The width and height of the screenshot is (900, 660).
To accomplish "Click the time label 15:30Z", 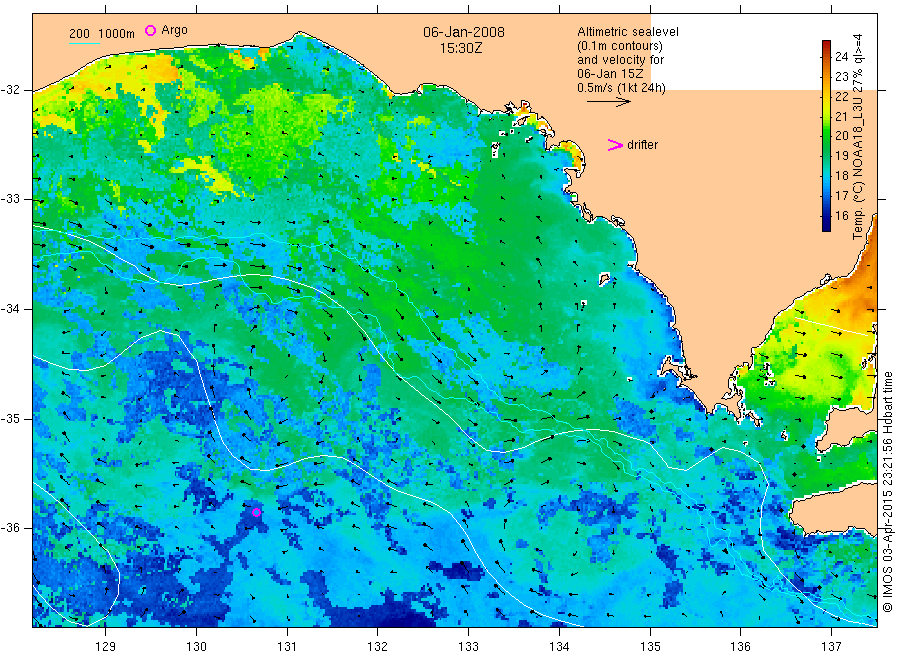I will click(461, 48).
